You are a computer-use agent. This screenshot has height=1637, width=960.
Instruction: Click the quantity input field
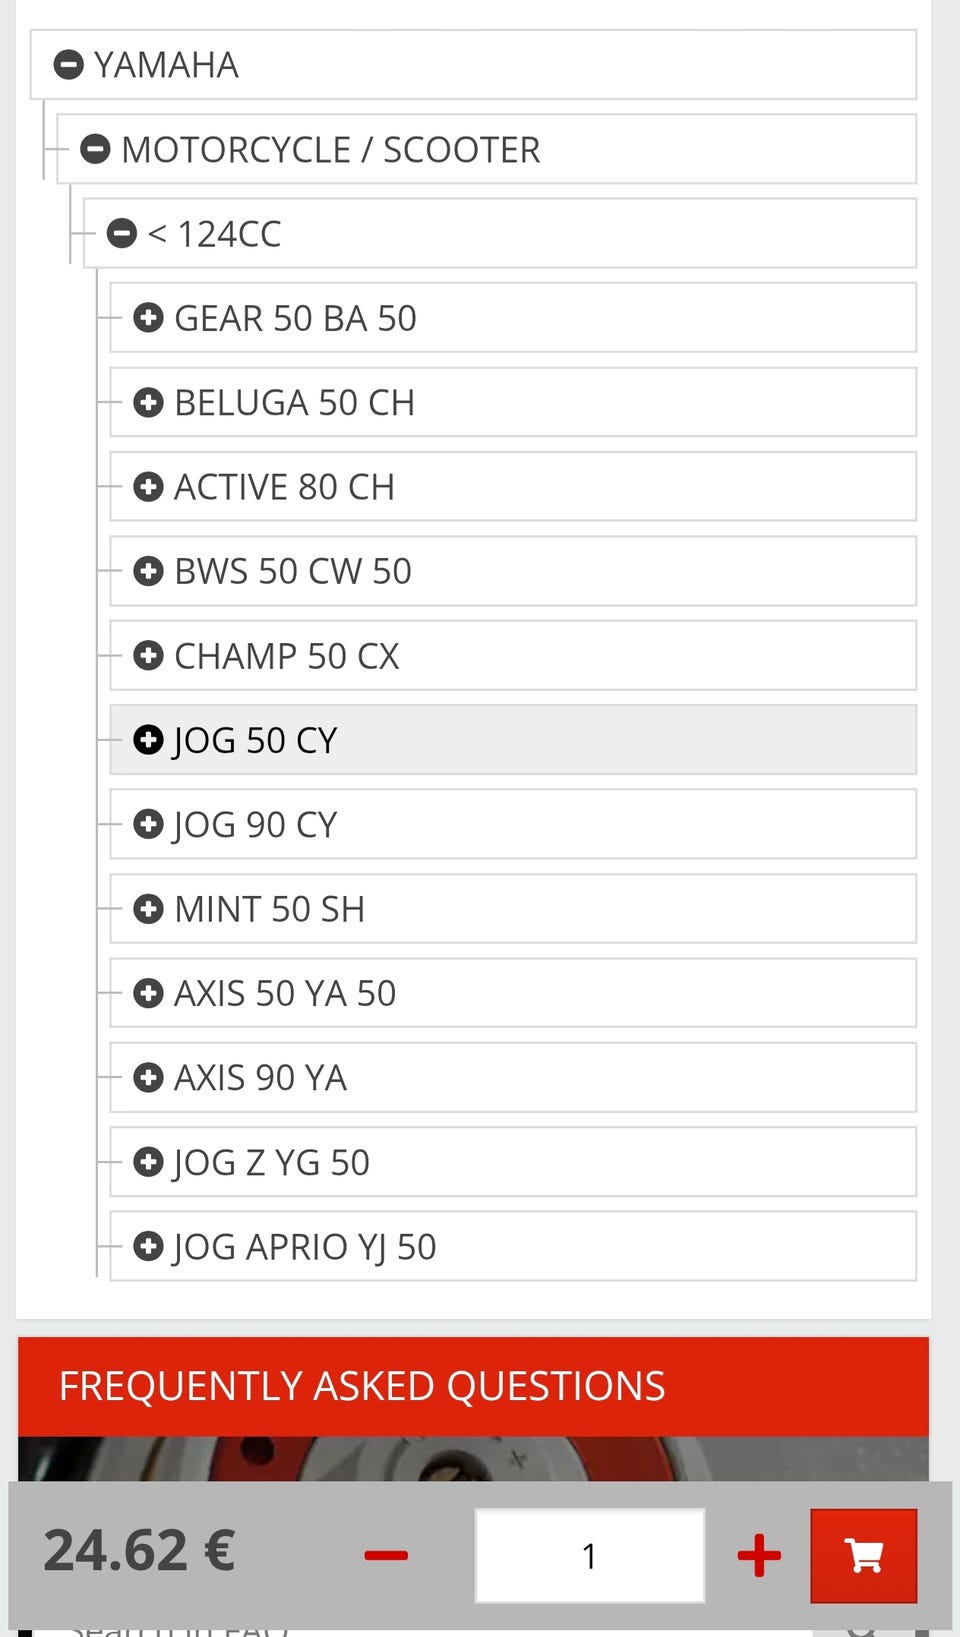point(589,1555)
